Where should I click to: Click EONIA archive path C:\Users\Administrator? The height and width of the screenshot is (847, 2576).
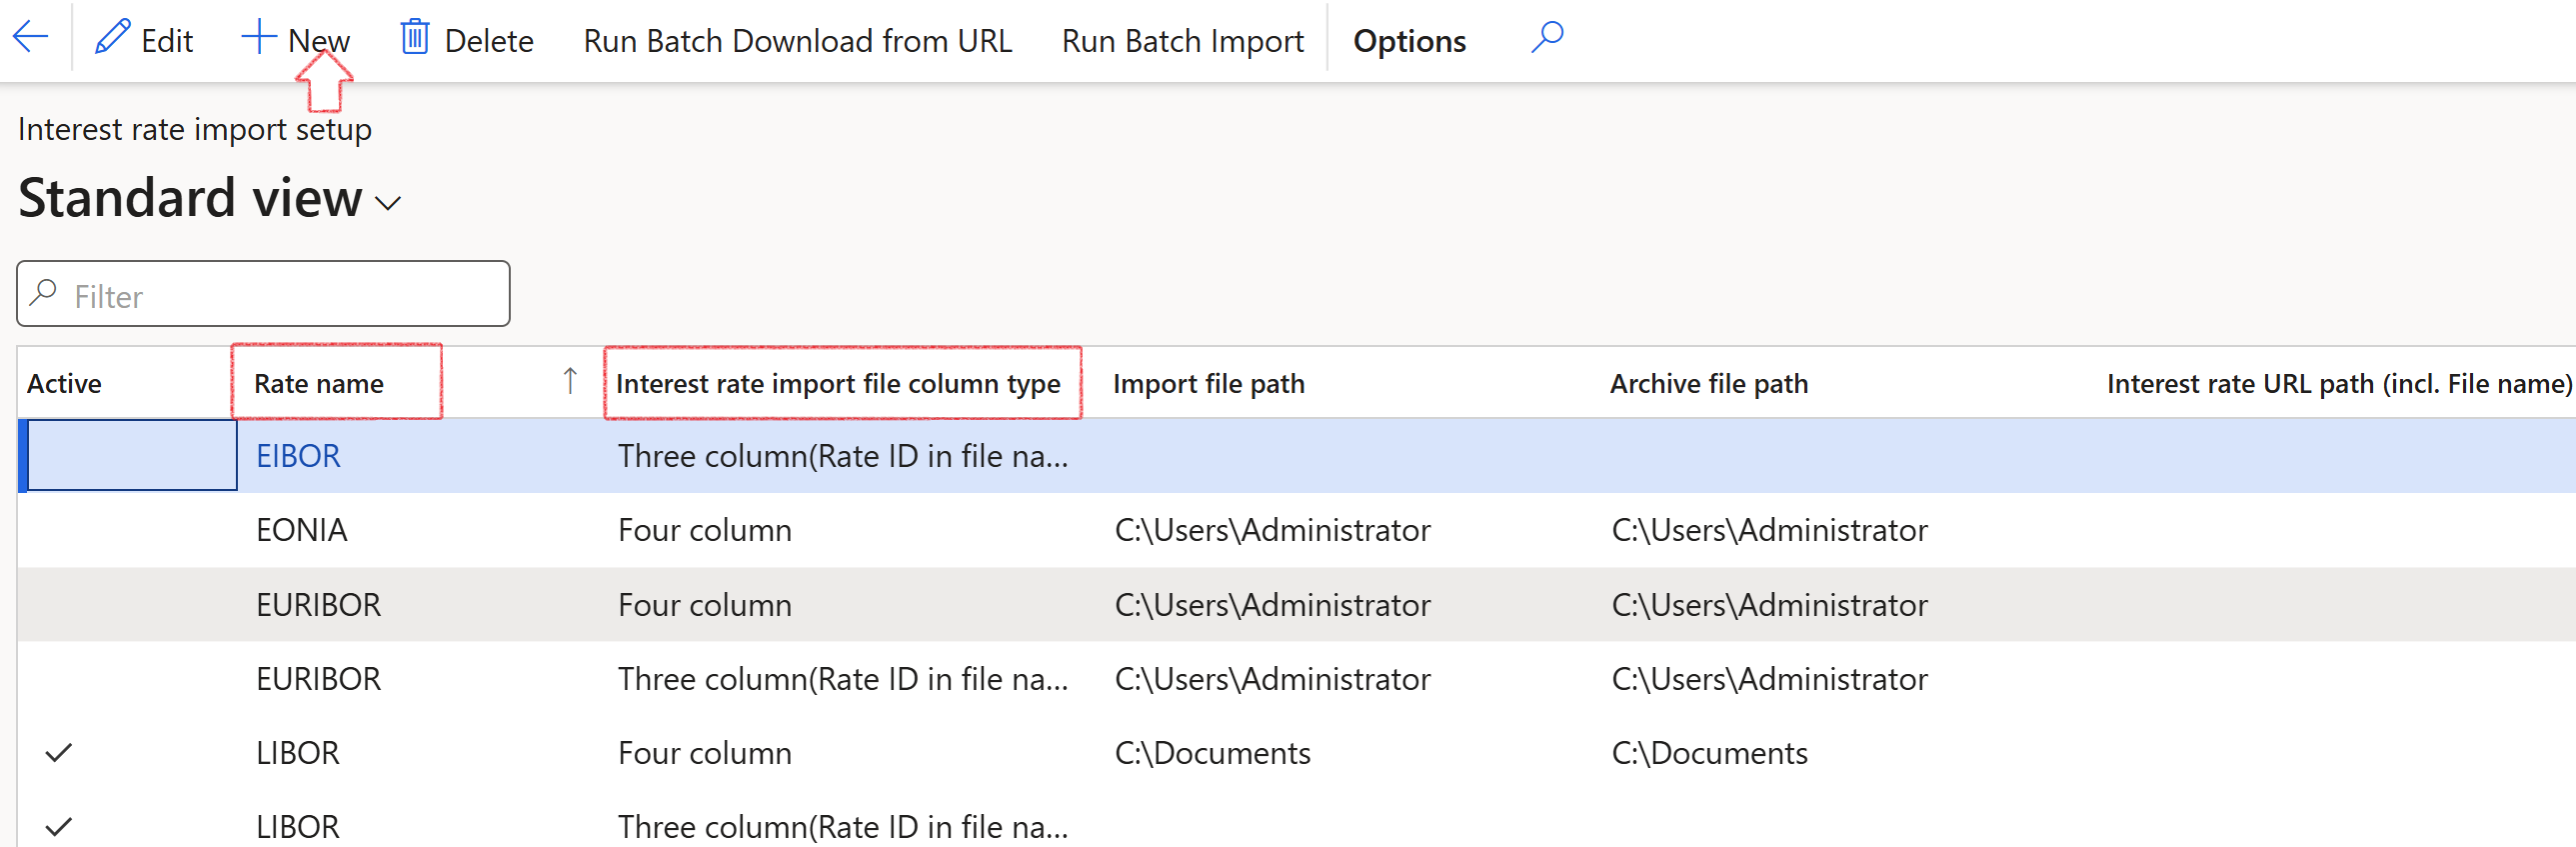(1769, 530)
